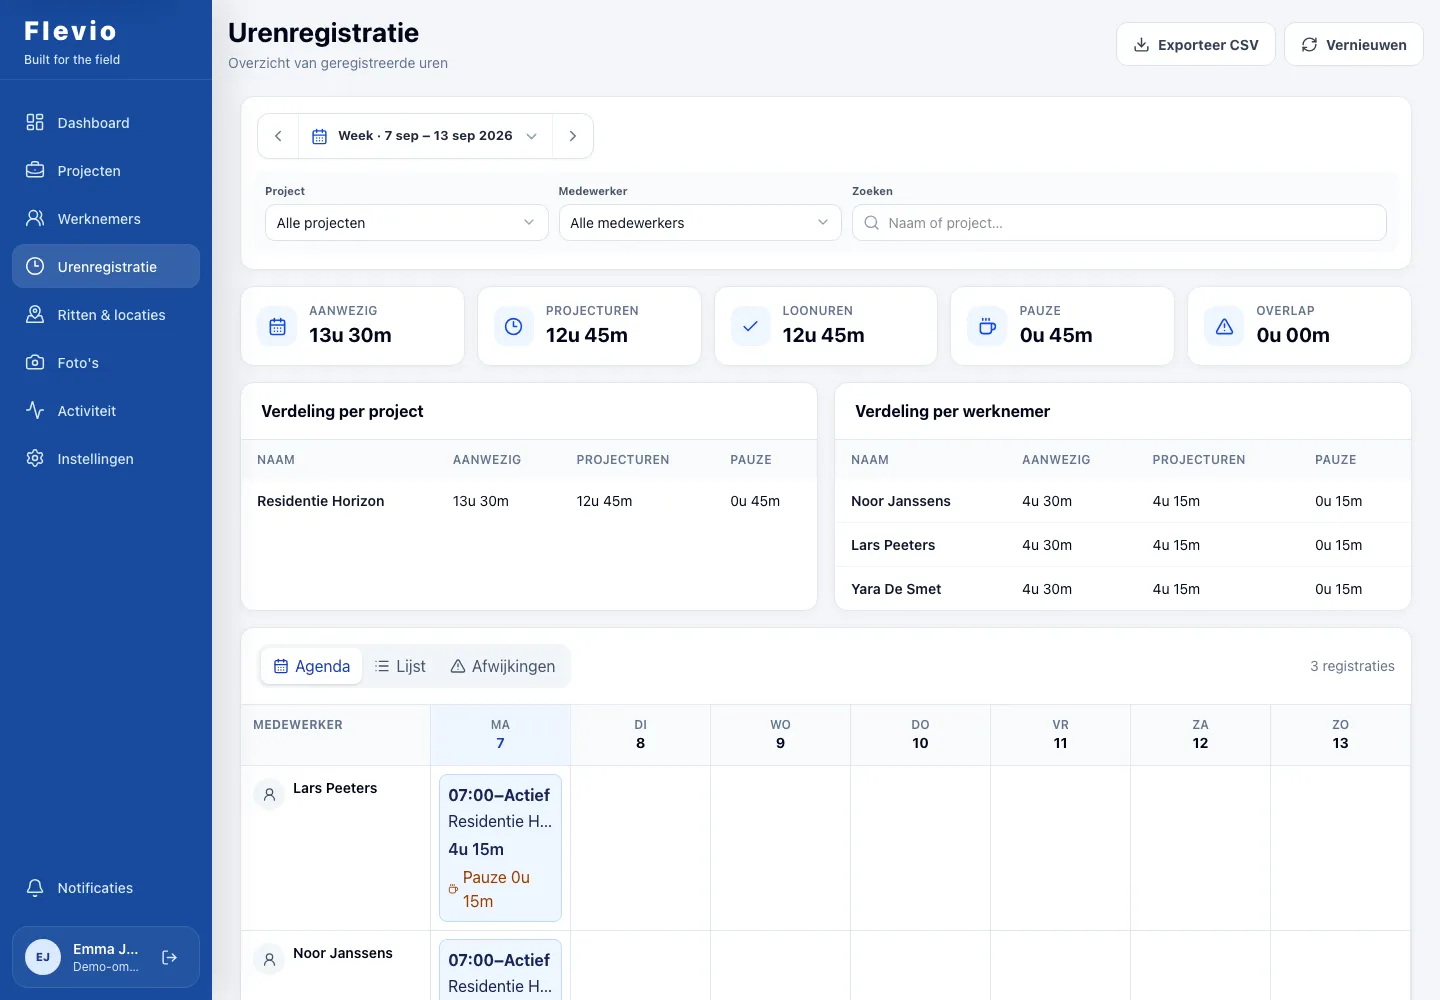The image size is (1440, 1000).
Task: Click the Notificaties bell icon
Action: 35,887
